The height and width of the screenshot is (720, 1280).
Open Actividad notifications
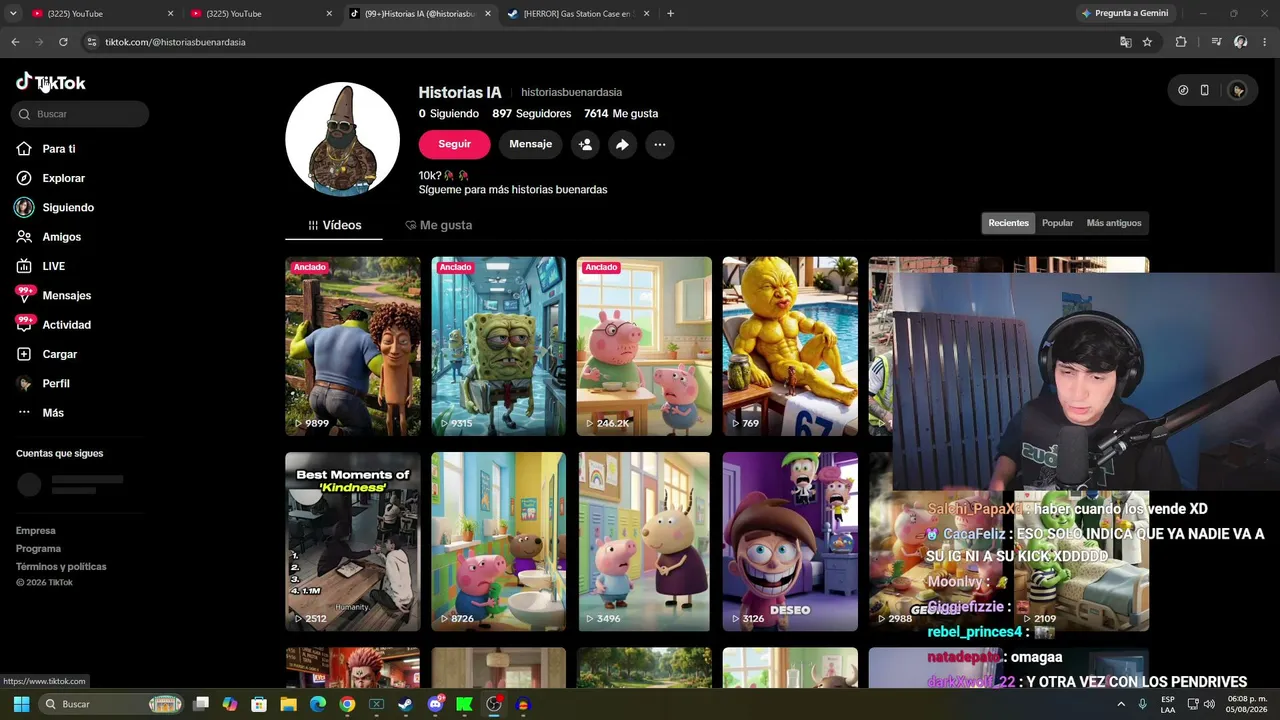[x=66, y=325]
